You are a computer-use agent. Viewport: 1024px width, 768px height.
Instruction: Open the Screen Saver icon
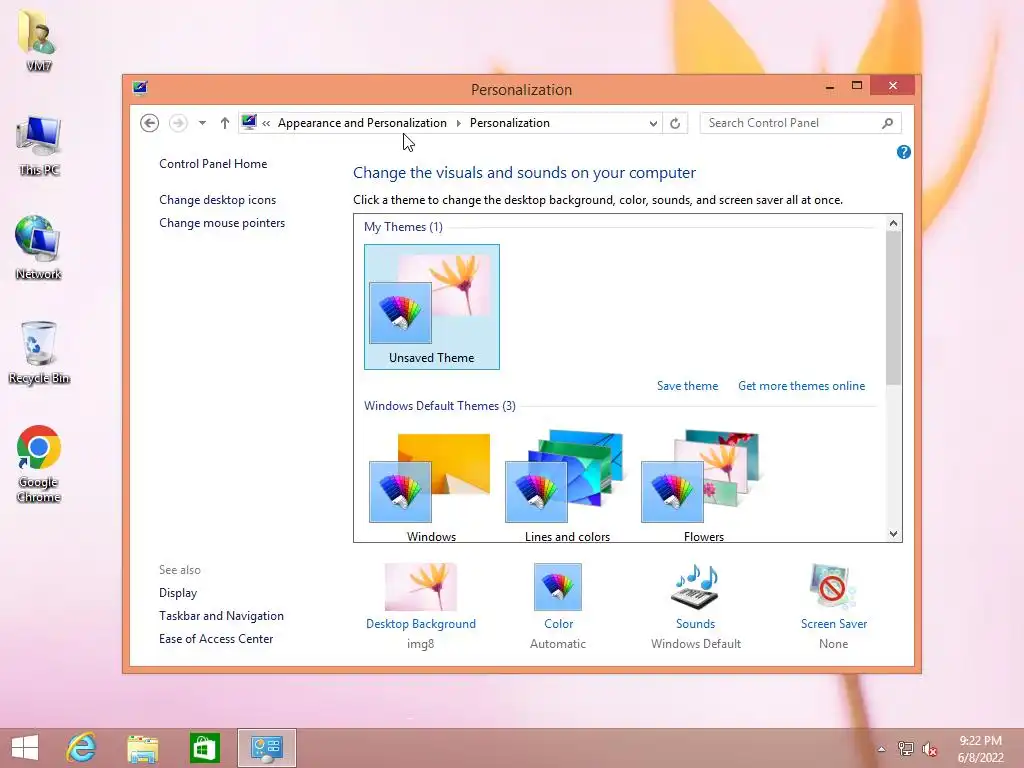coord(833,586)
